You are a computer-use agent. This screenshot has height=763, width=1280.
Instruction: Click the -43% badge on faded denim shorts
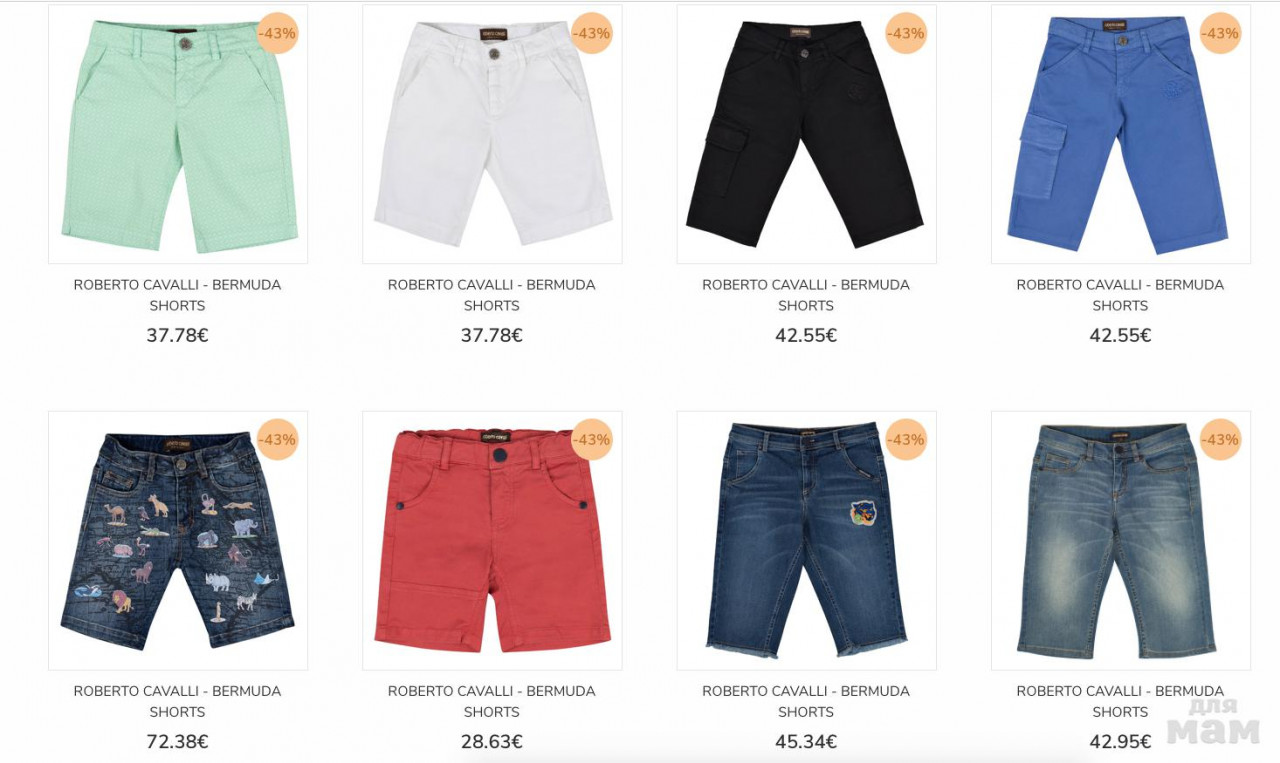tap(1220, 439)
